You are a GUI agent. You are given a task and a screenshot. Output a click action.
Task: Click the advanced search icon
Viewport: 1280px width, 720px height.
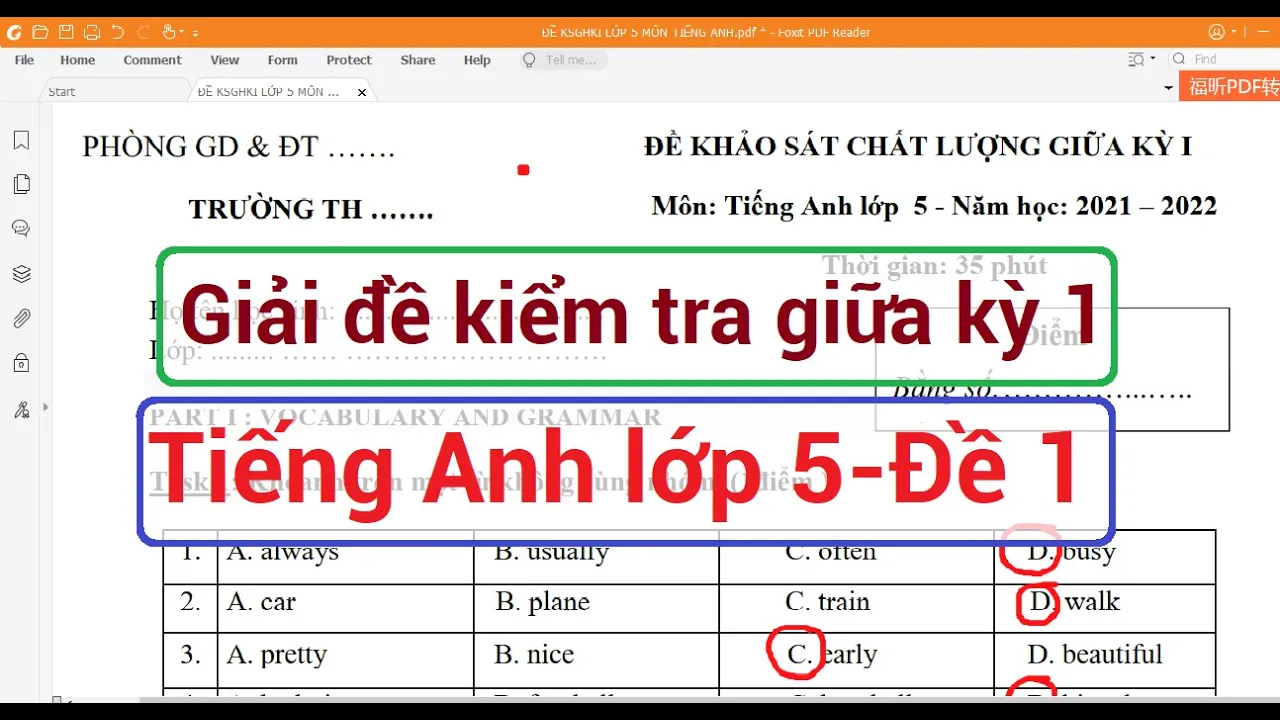[1136, 59]
